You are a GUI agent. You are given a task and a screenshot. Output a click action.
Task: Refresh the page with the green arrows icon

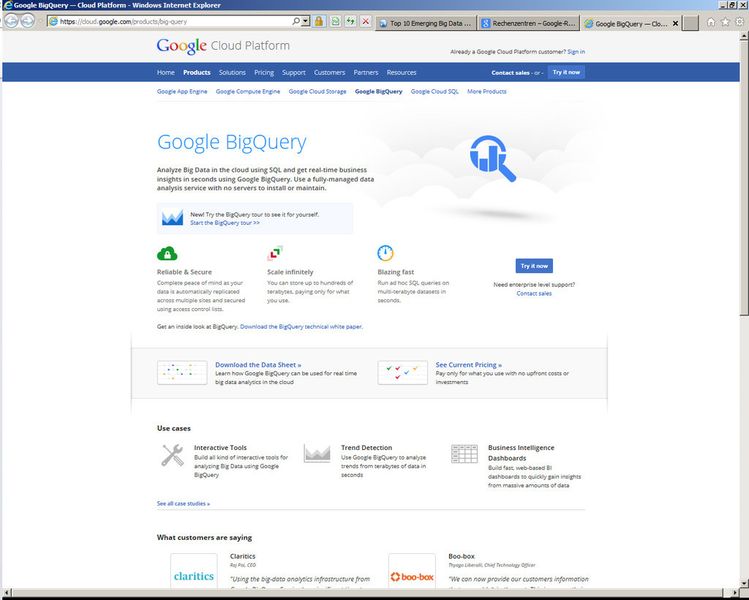click(x=351, y=21)
